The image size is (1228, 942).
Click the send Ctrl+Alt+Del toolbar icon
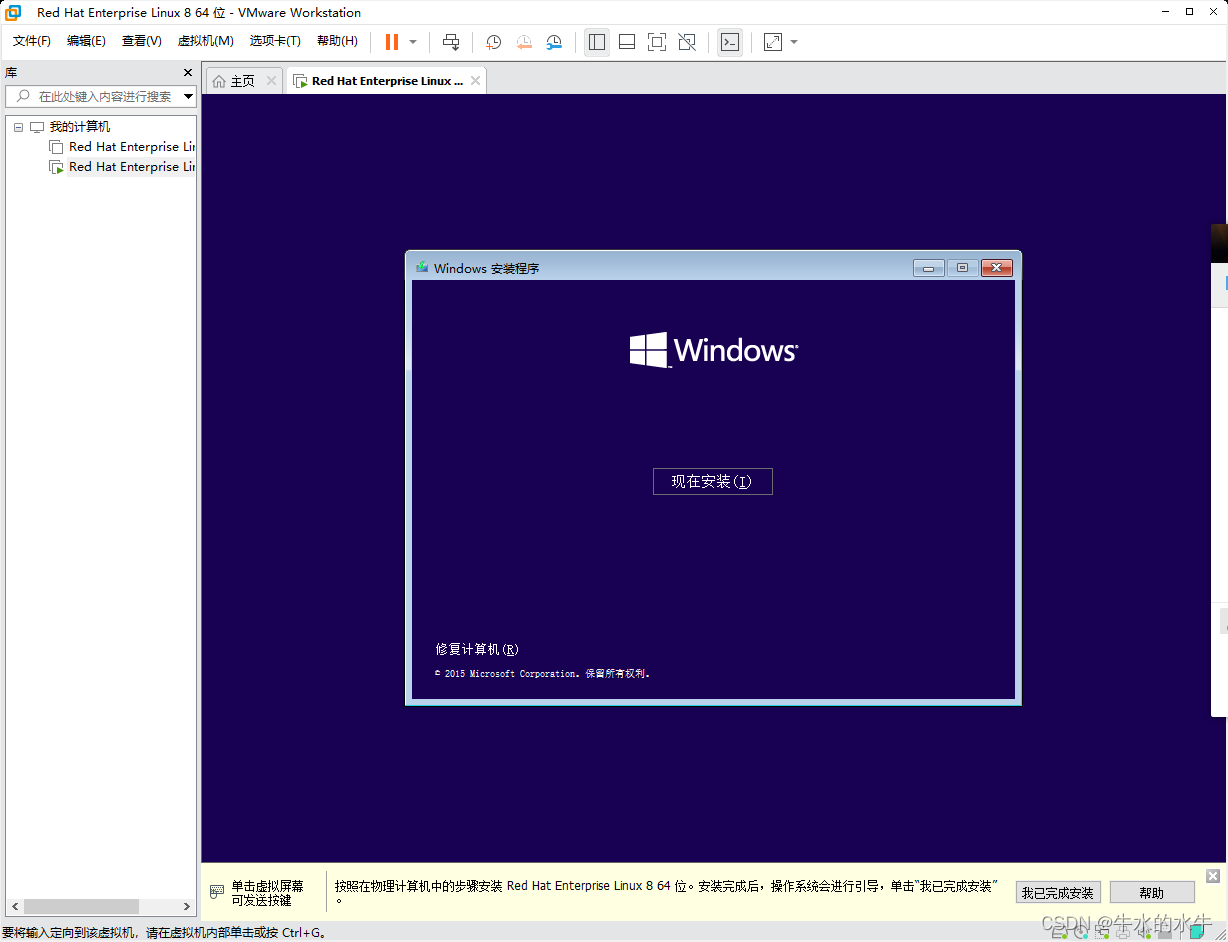(451, 42)
